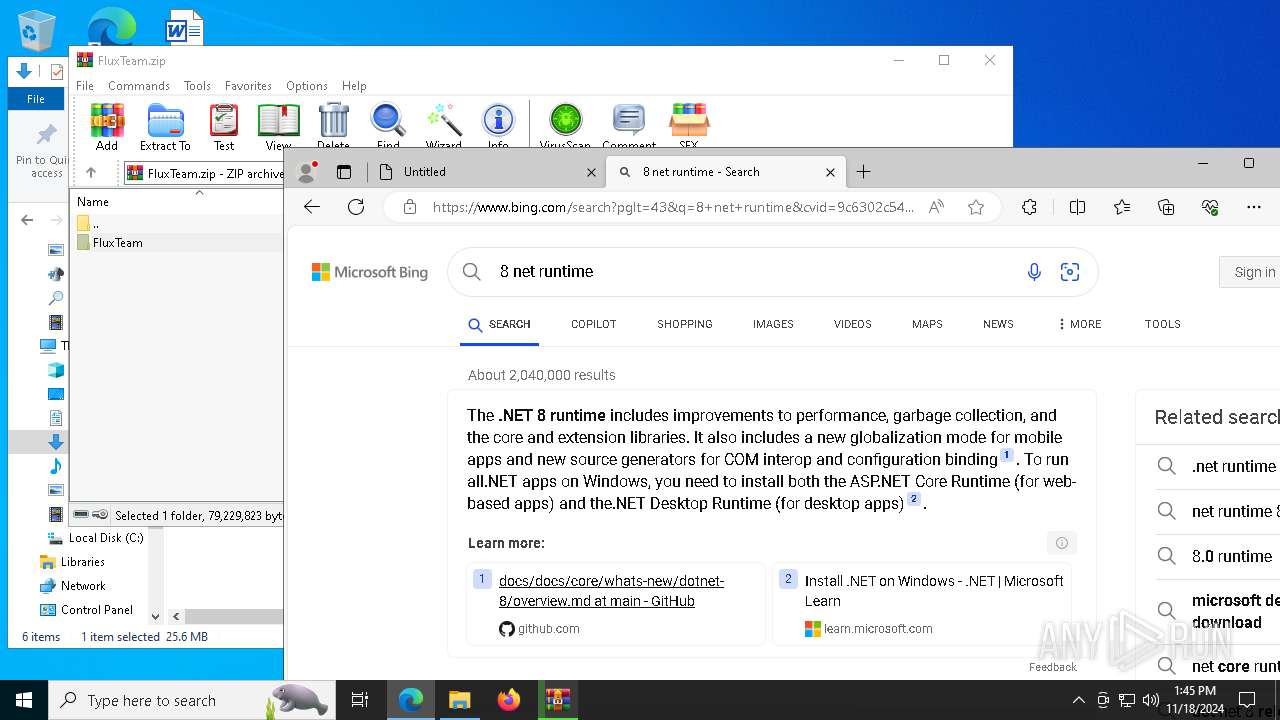Toggle Edge split screen icon
This screenshot has width=1280, height=720.
(1077, 207)
